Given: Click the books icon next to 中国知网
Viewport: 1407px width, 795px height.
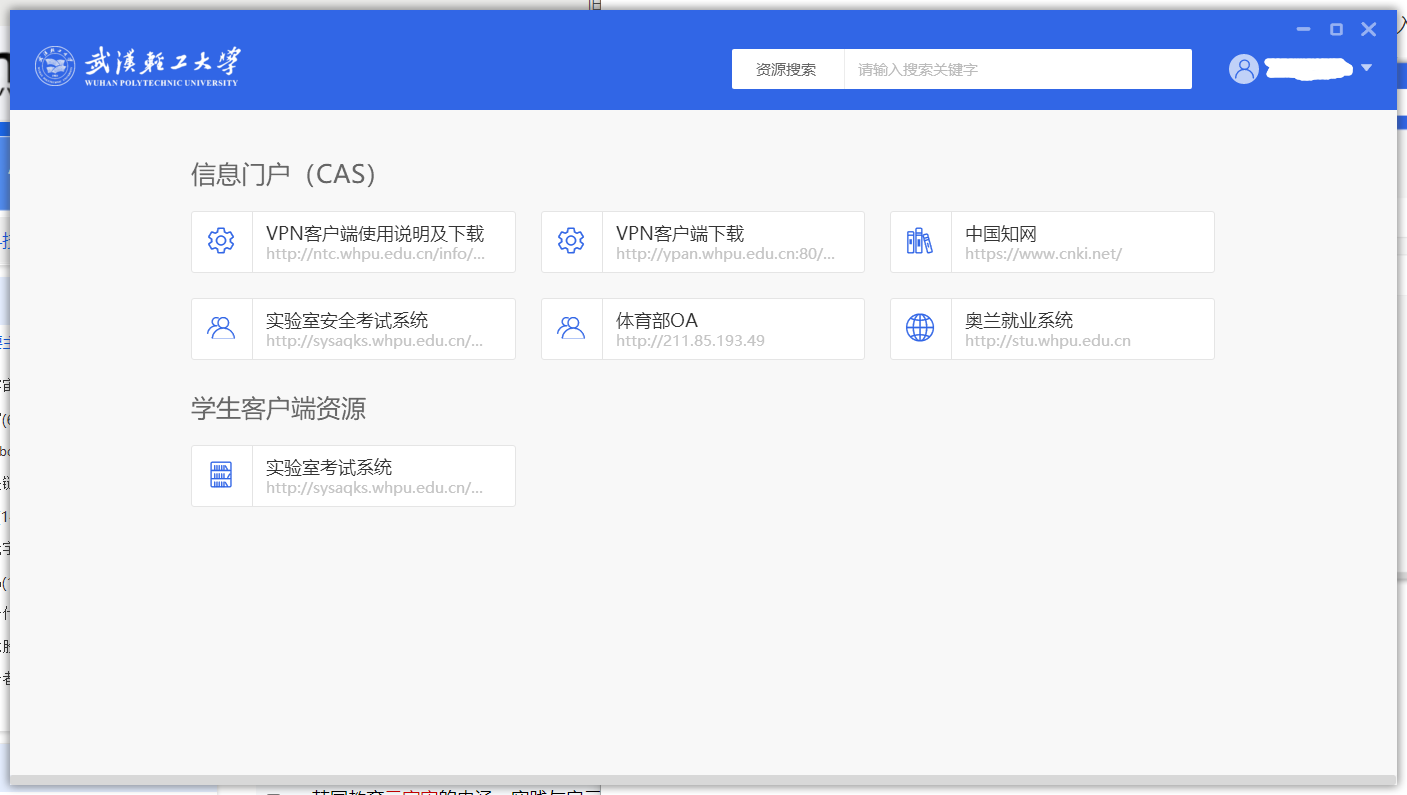Looking at the screenshot, I should (920, 241).
